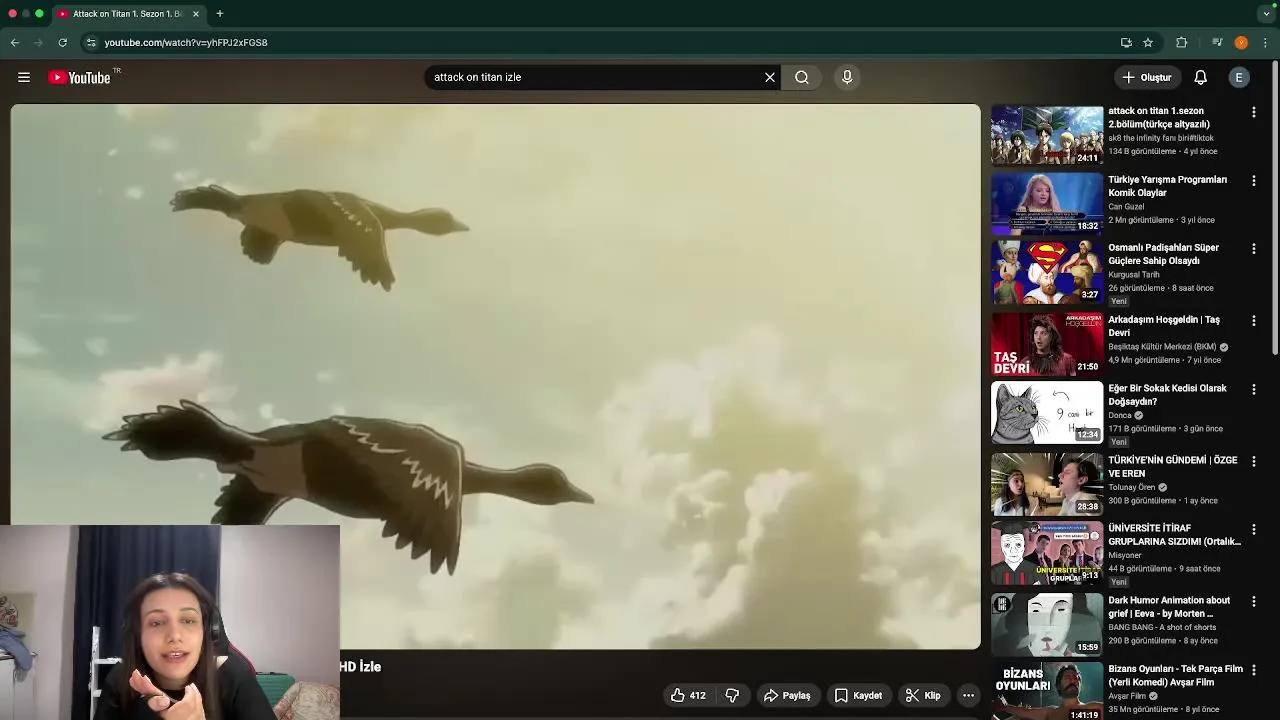The width and height of the screenshot is (1280, 720).
Task: Open the YouTube hamburger guide menu
Action: pyautogui.click(x=24, y=77)
